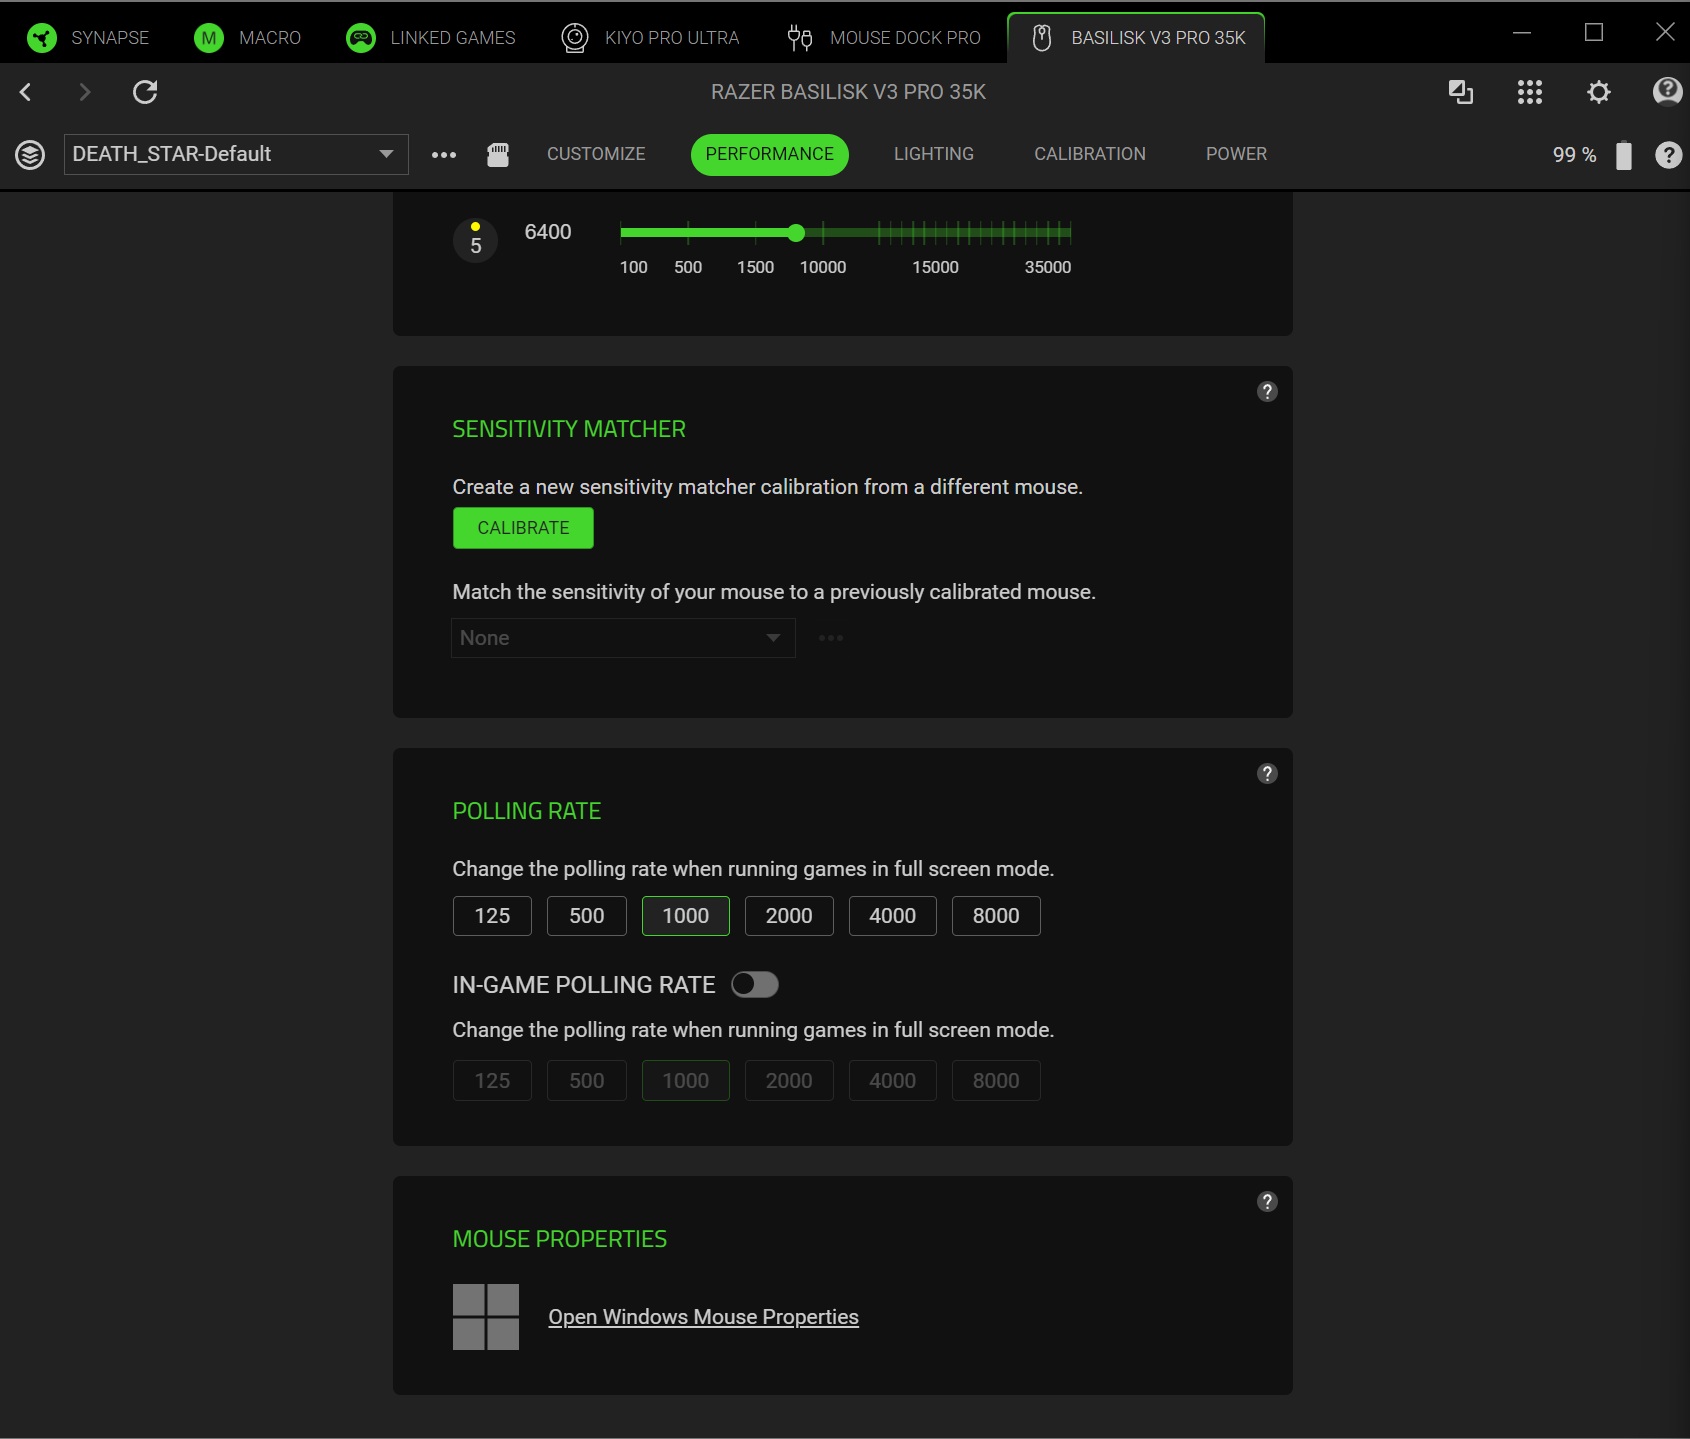Viewport: 1690px width, 1439px height.
Task: Open the user account help icon
Action: click(1667, 92)
